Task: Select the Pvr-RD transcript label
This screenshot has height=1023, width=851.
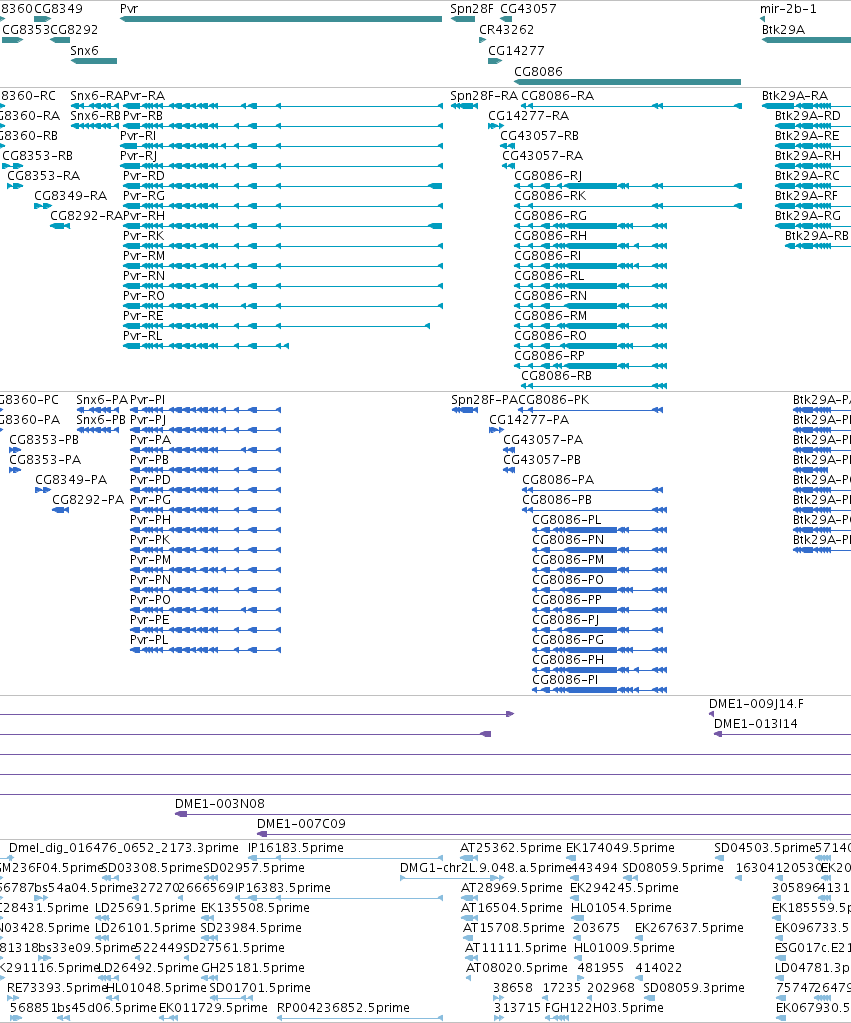Action: tap(144, 176)
